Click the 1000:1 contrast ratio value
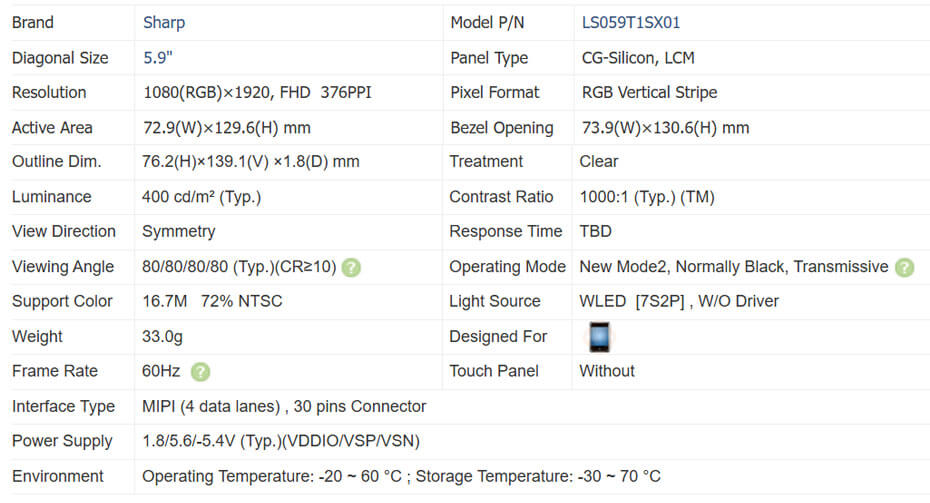Image resolution: width=930 pixels, height=503 pixels. pos(646,197)
